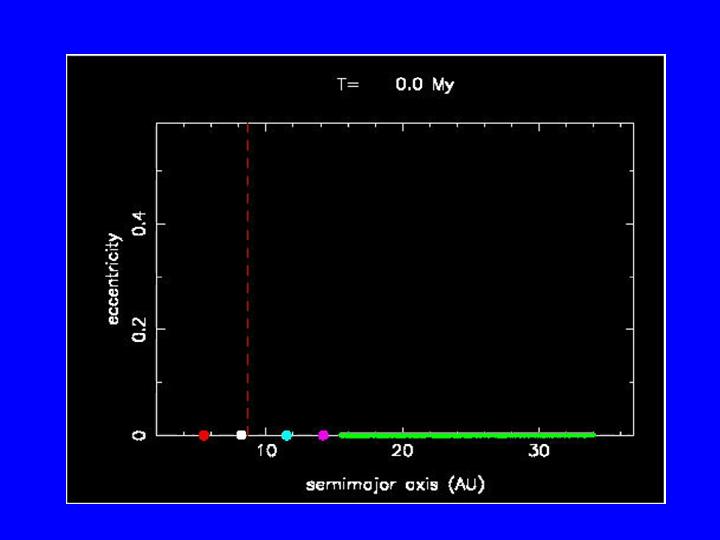Click the y-axis tick label 0
The image size is (720, 540).
(140, 435)
